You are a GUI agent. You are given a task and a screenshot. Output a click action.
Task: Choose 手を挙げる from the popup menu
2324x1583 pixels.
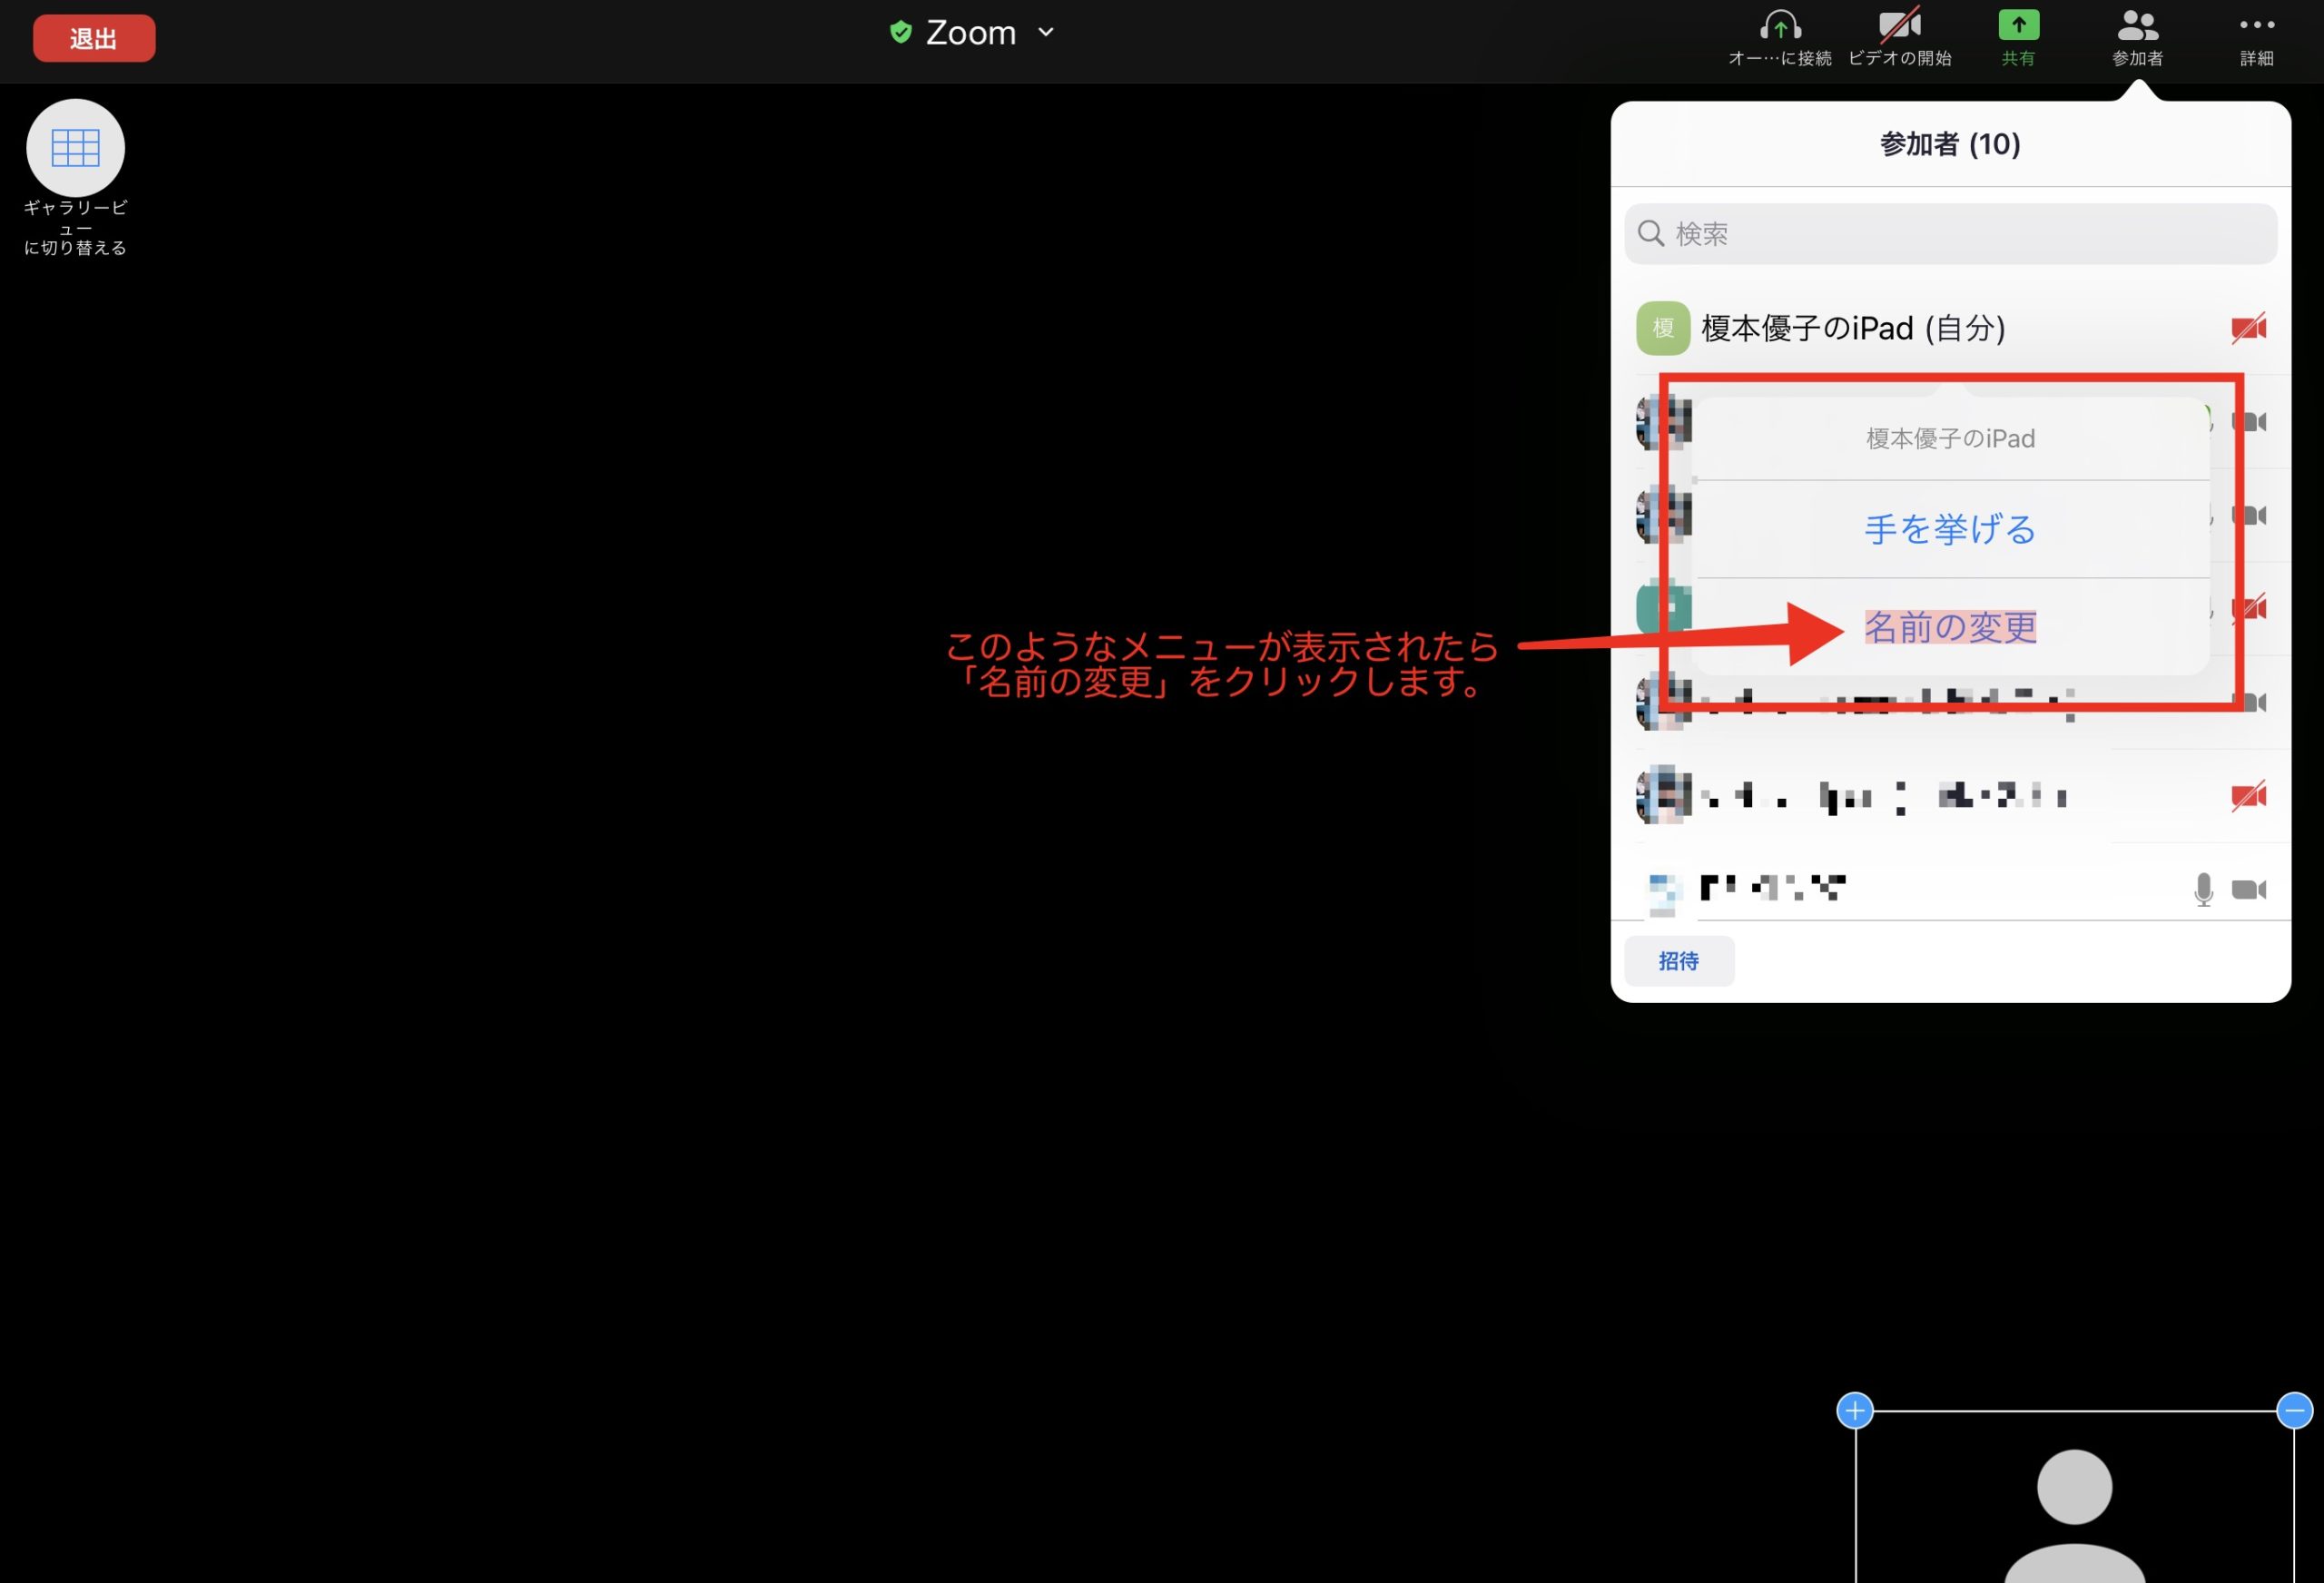pos(1950,529)
